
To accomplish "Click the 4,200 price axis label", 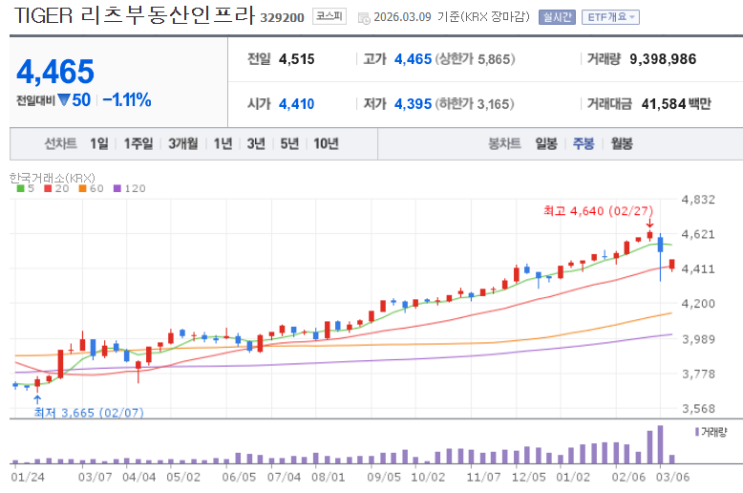I will (698, 303).
